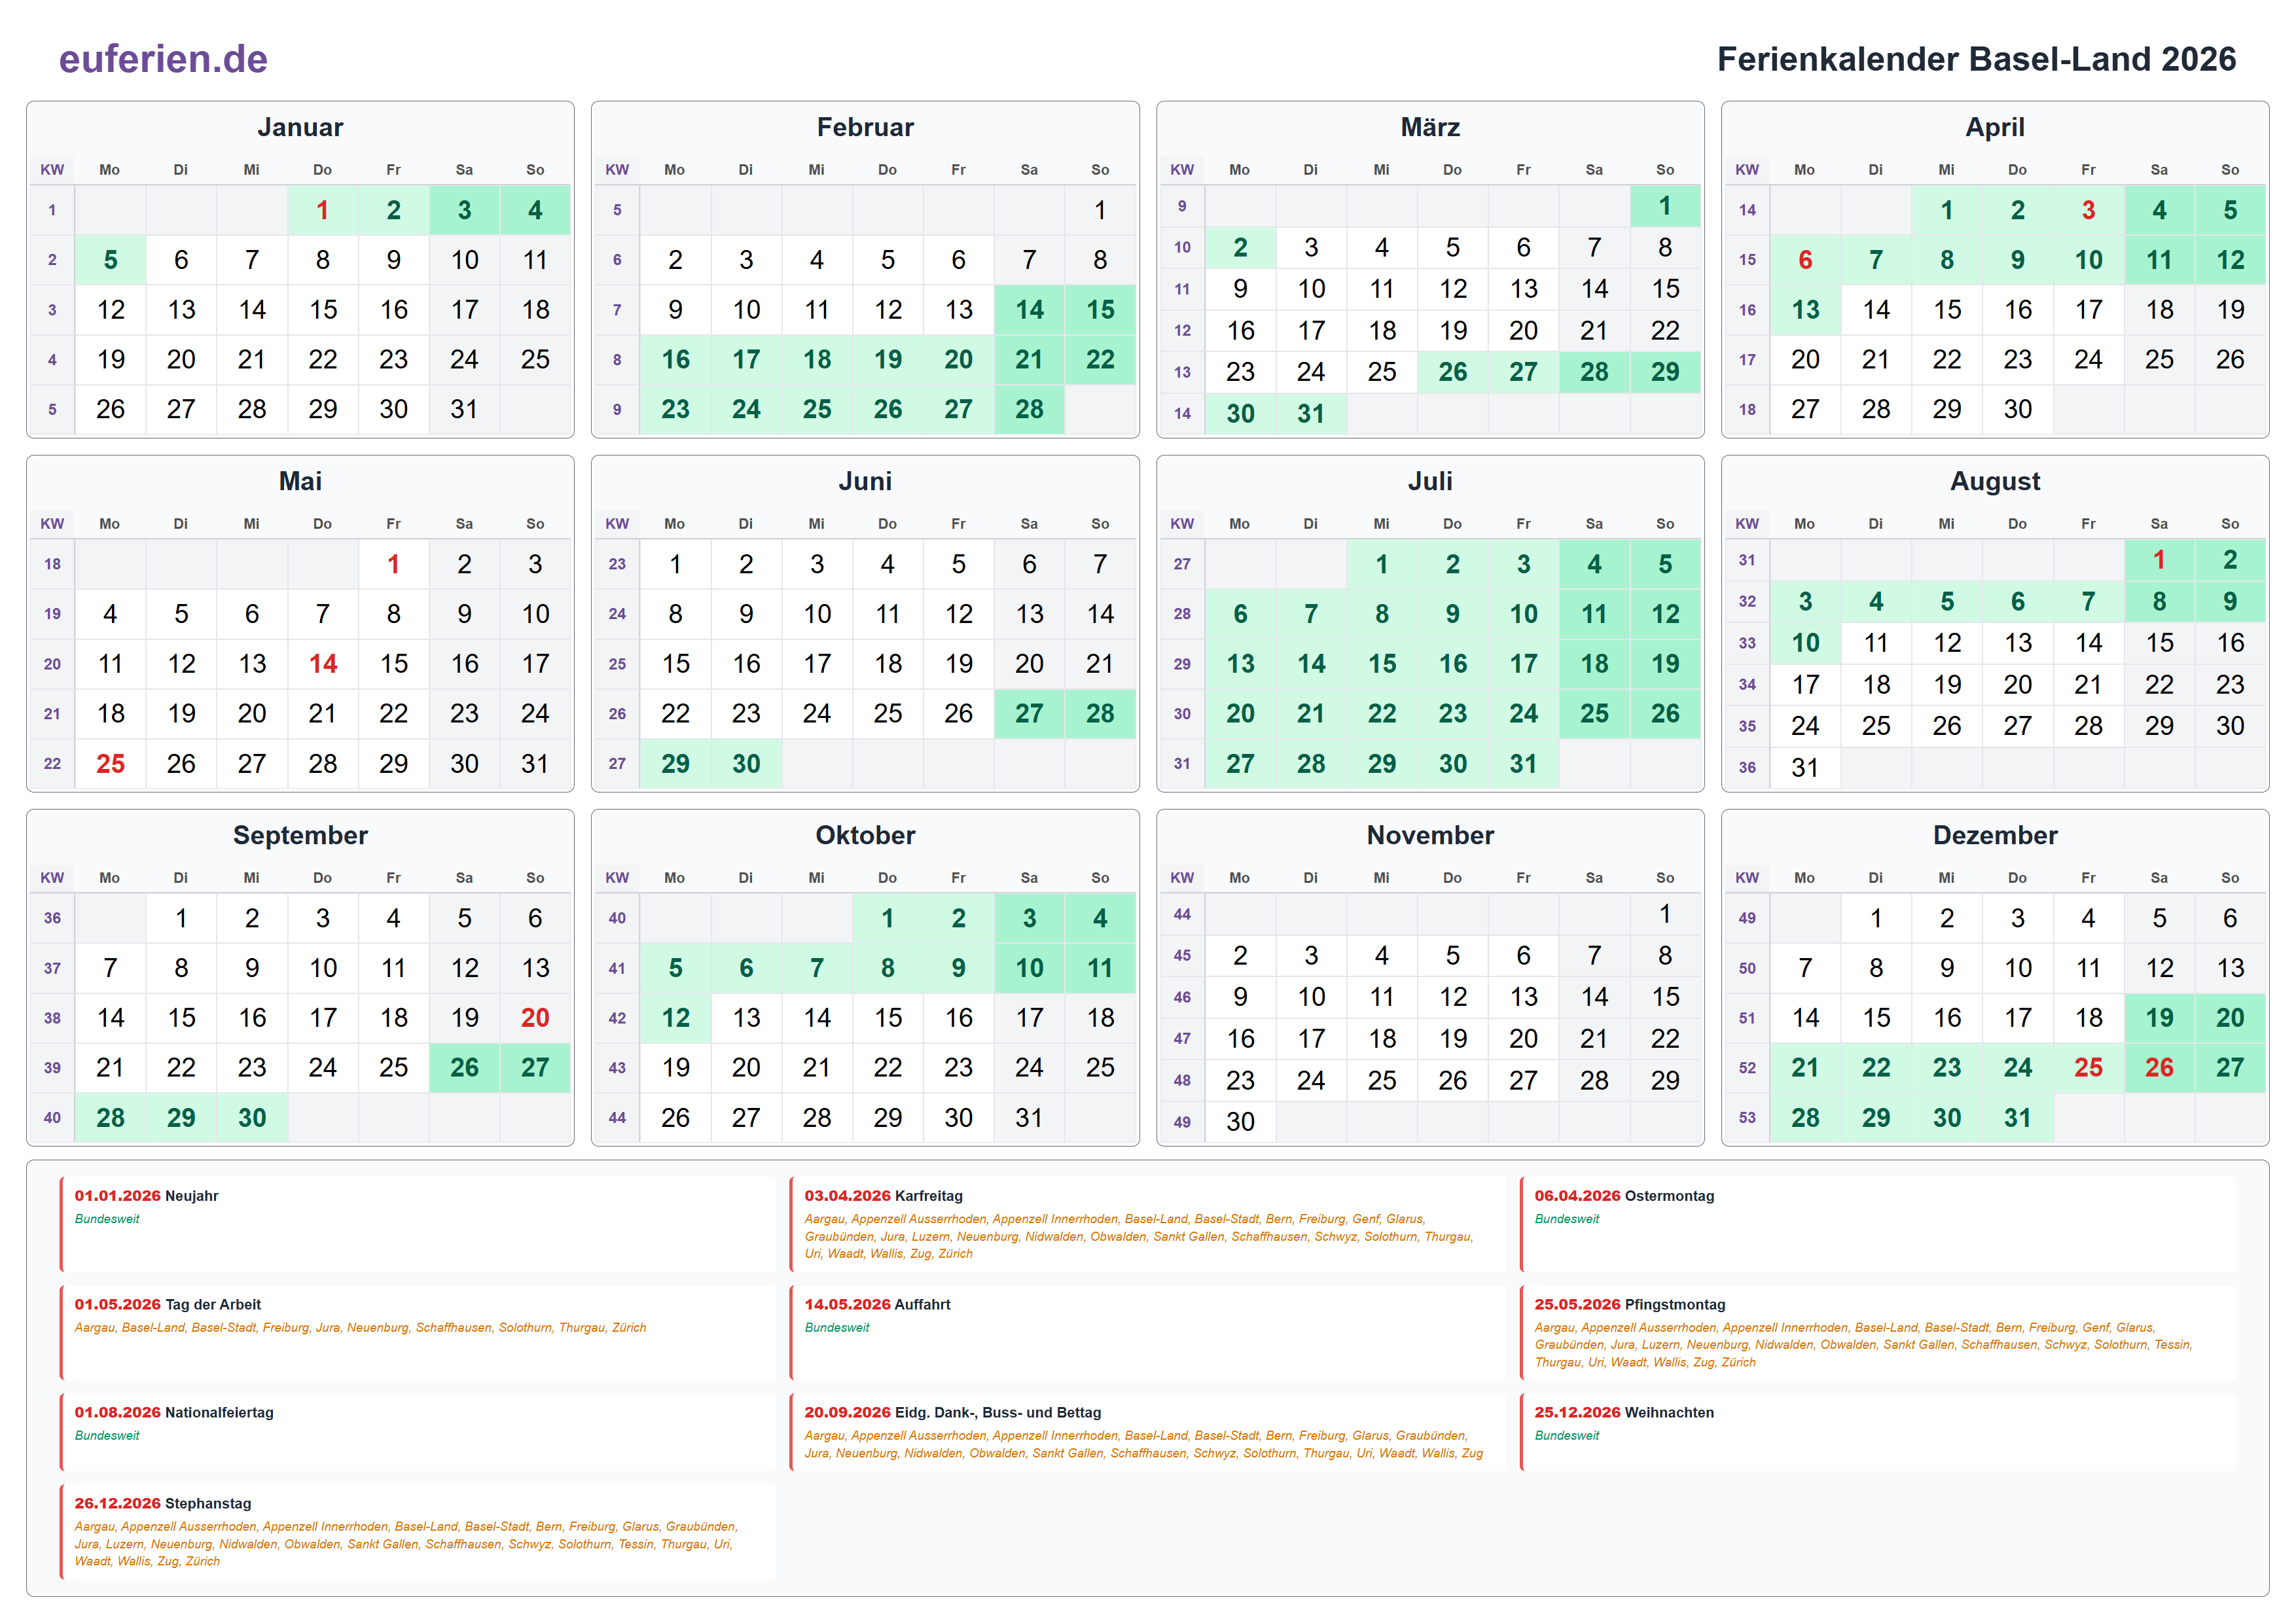This screenshot has width=2296, height=1623.
Task: Click date 31 in Januar
Action: tap(464, 409)
